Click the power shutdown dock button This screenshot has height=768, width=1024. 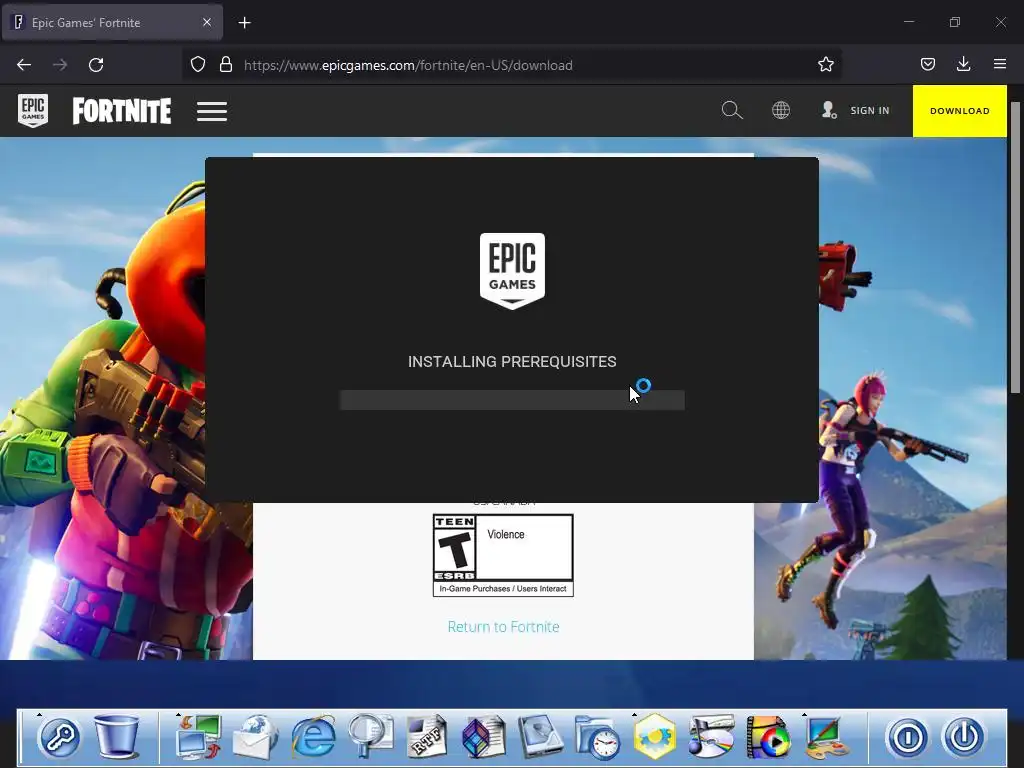964,737
